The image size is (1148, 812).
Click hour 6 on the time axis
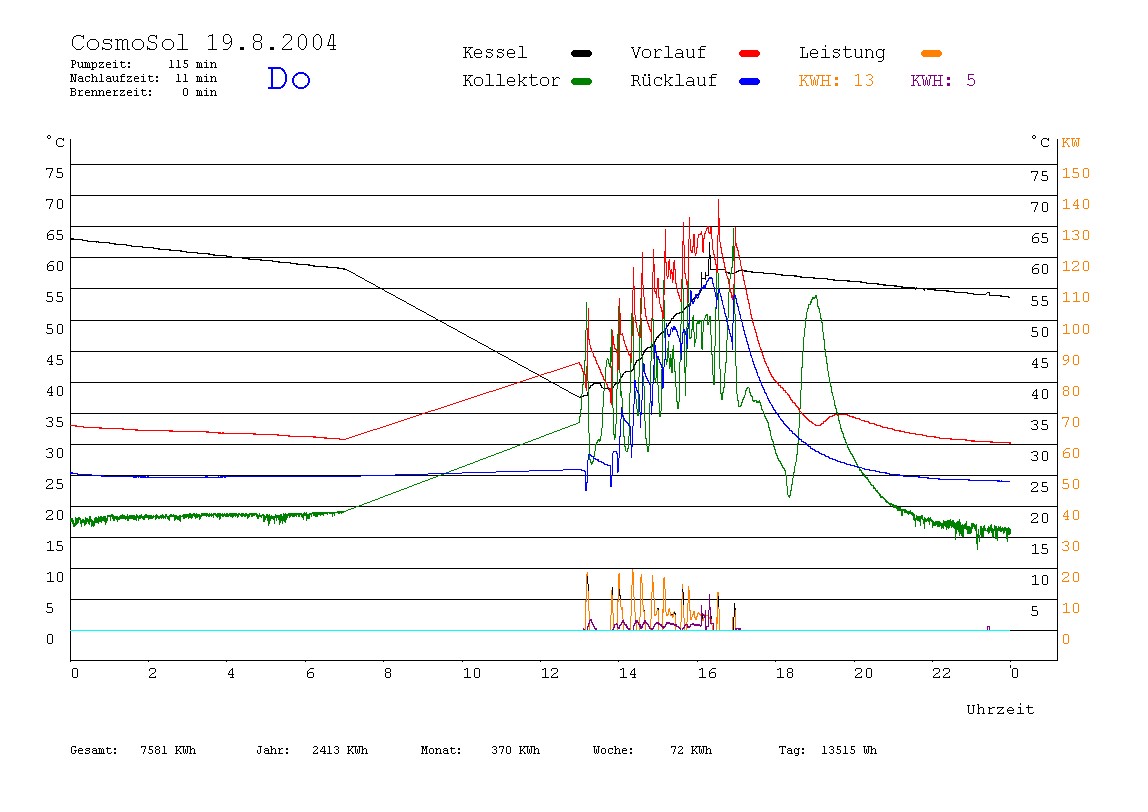(310, 673)
